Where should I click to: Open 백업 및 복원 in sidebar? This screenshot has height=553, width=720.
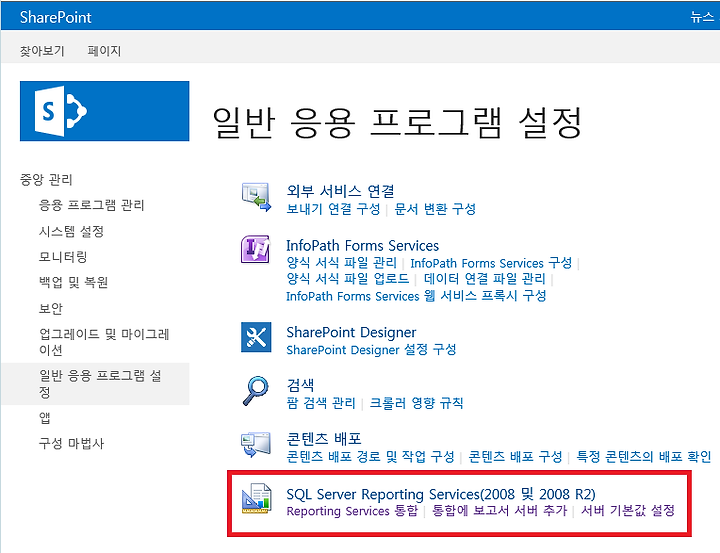[x=73, y=282]
